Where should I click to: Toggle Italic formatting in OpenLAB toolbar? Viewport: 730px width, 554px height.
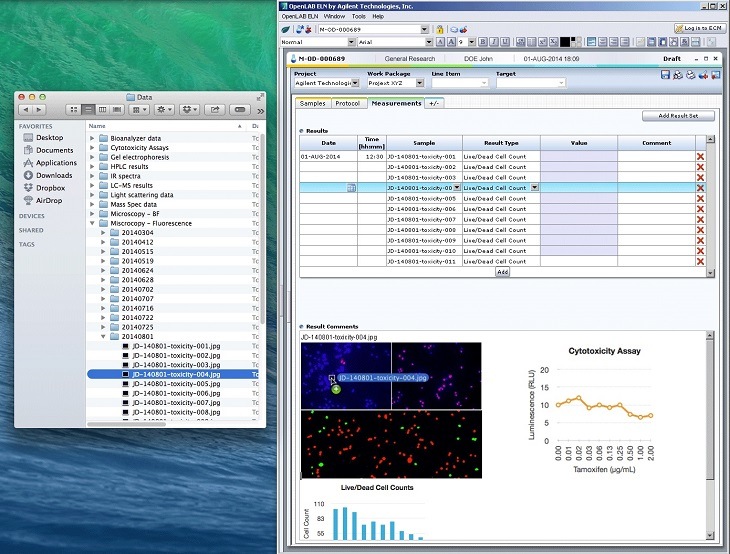pyautogui.click(x=494, y=42)
